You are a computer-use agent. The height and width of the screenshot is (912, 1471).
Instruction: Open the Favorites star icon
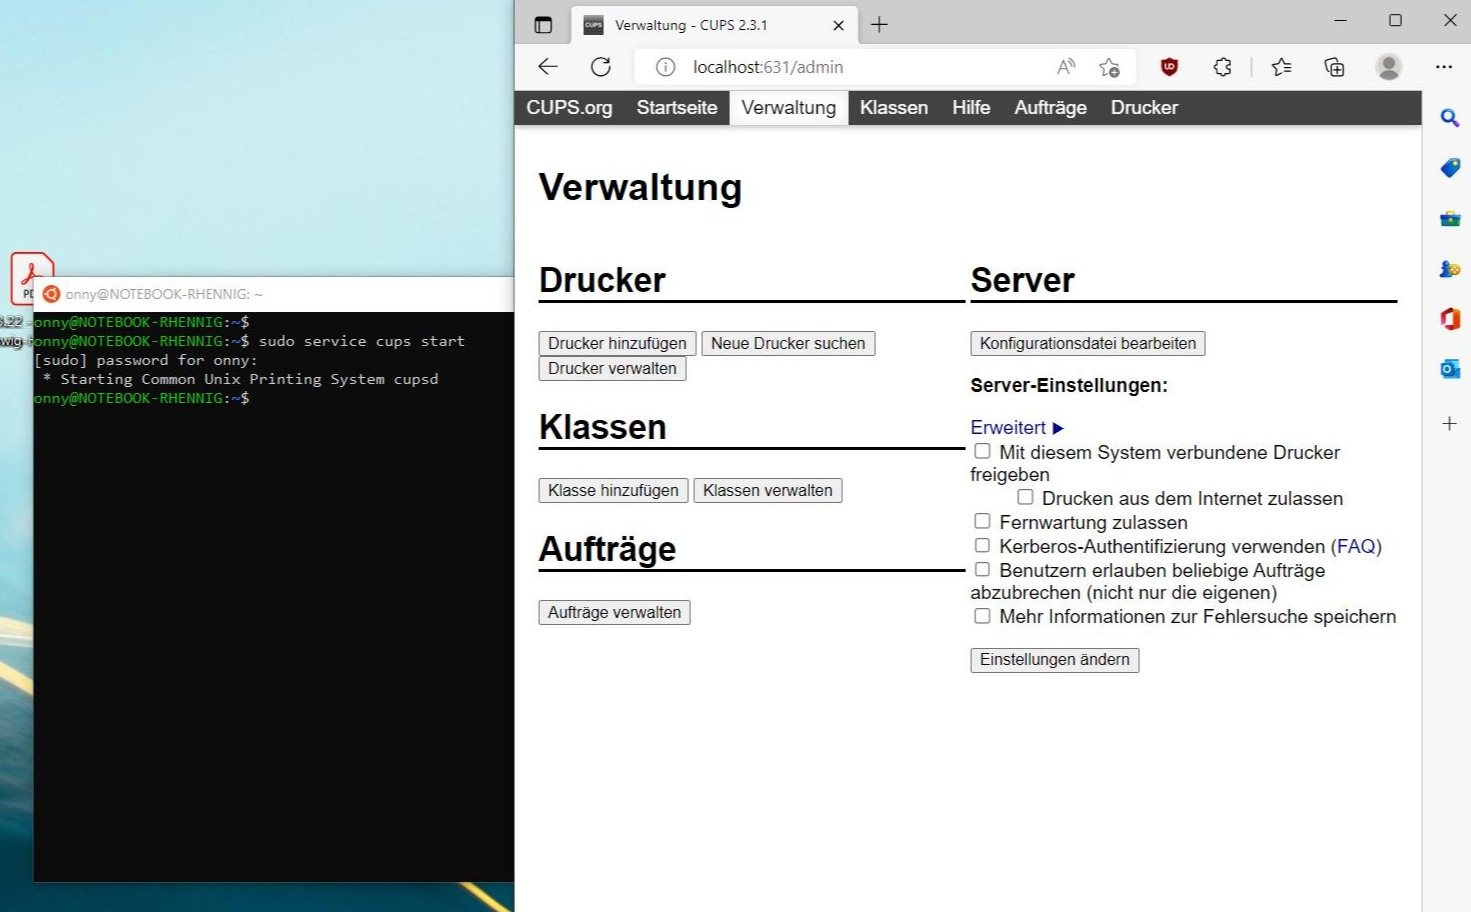[1280, 66]
